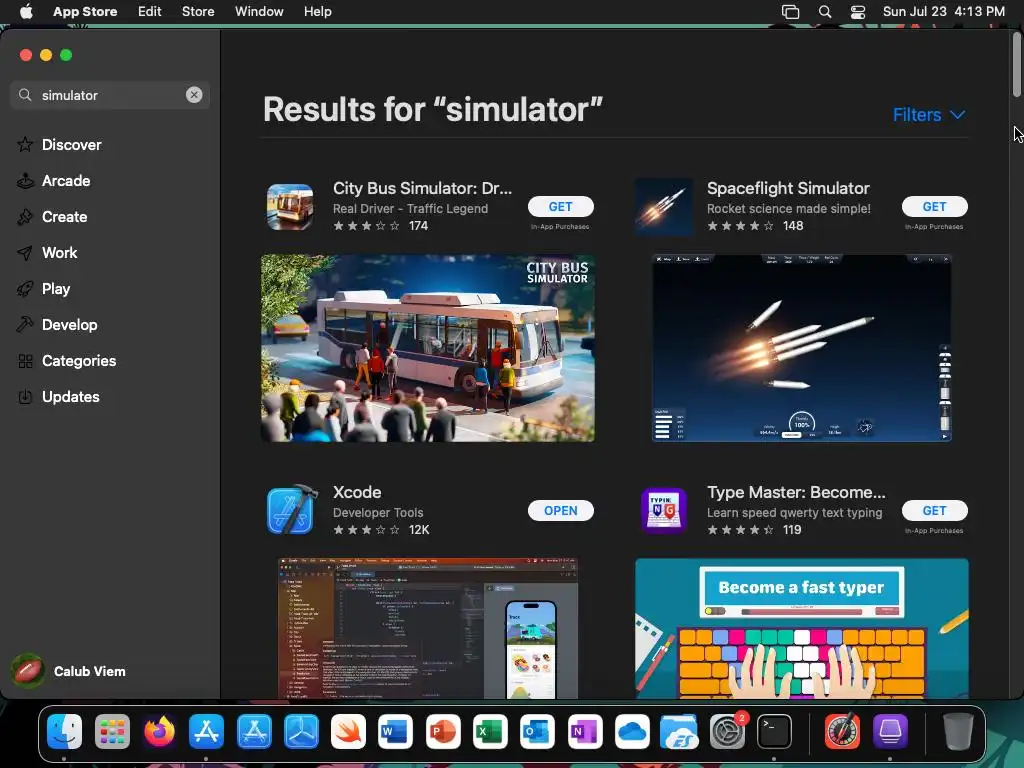Click the Spaceflight Simulator title
Screen dimensions: 1024x768
[788, 188]
